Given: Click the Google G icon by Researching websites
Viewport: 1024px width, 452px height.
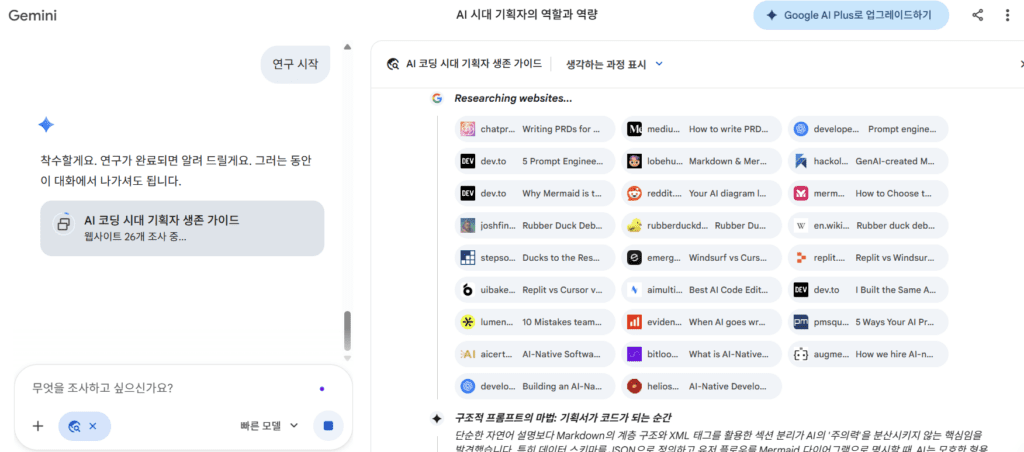Looking at the screenshot, I should pyautogui.click(x=436, y=99).
